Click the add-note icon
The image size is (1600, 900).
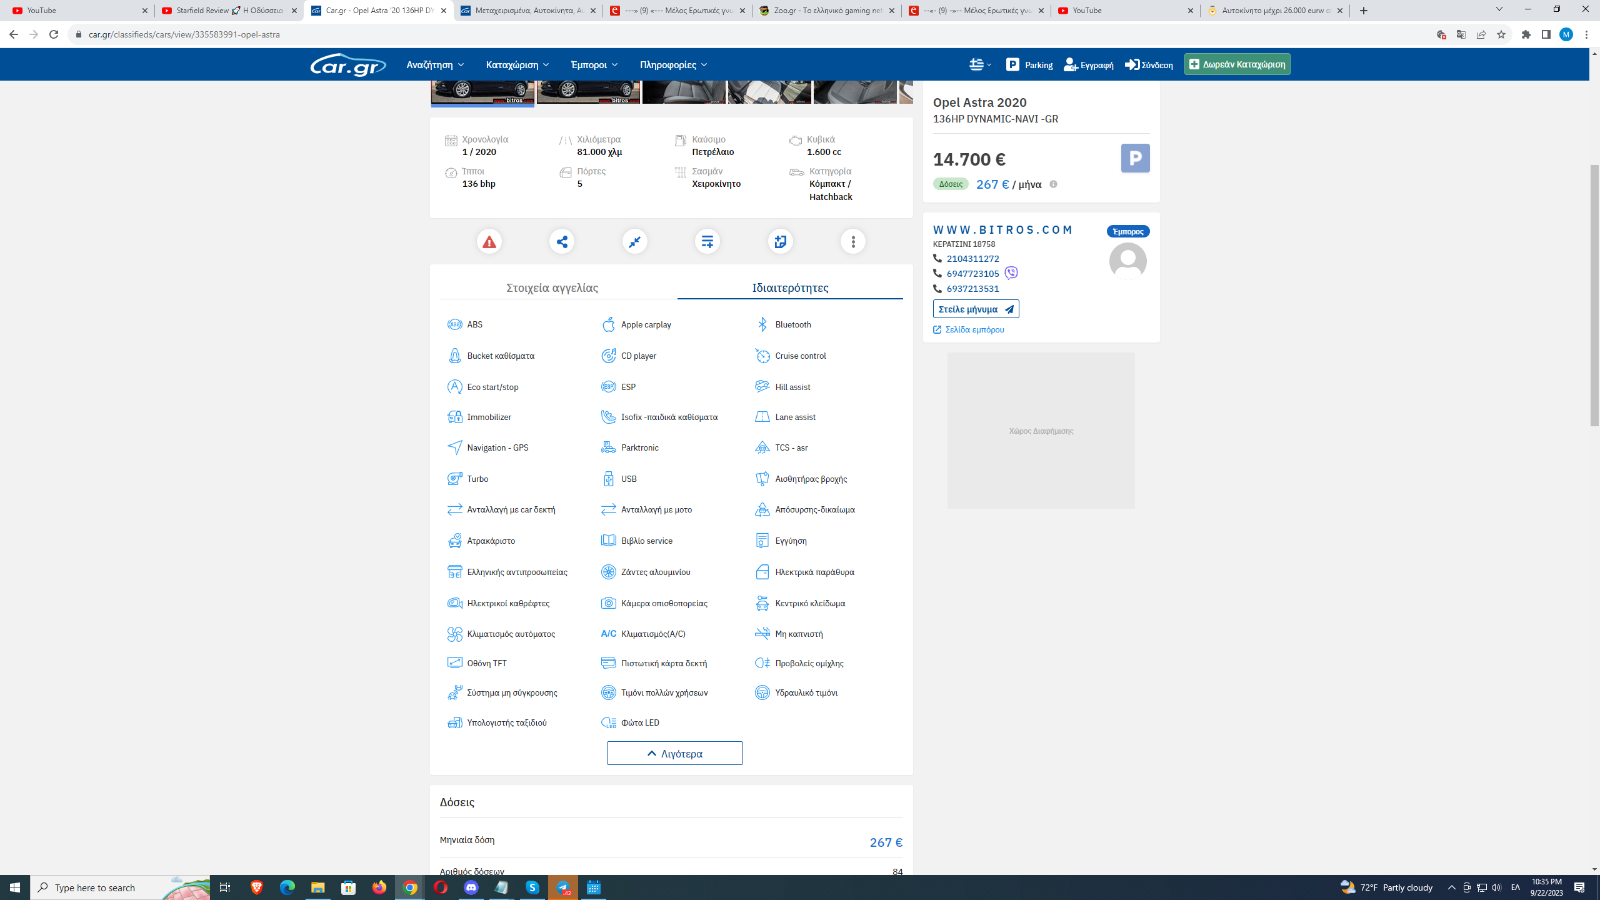(780, 241)
